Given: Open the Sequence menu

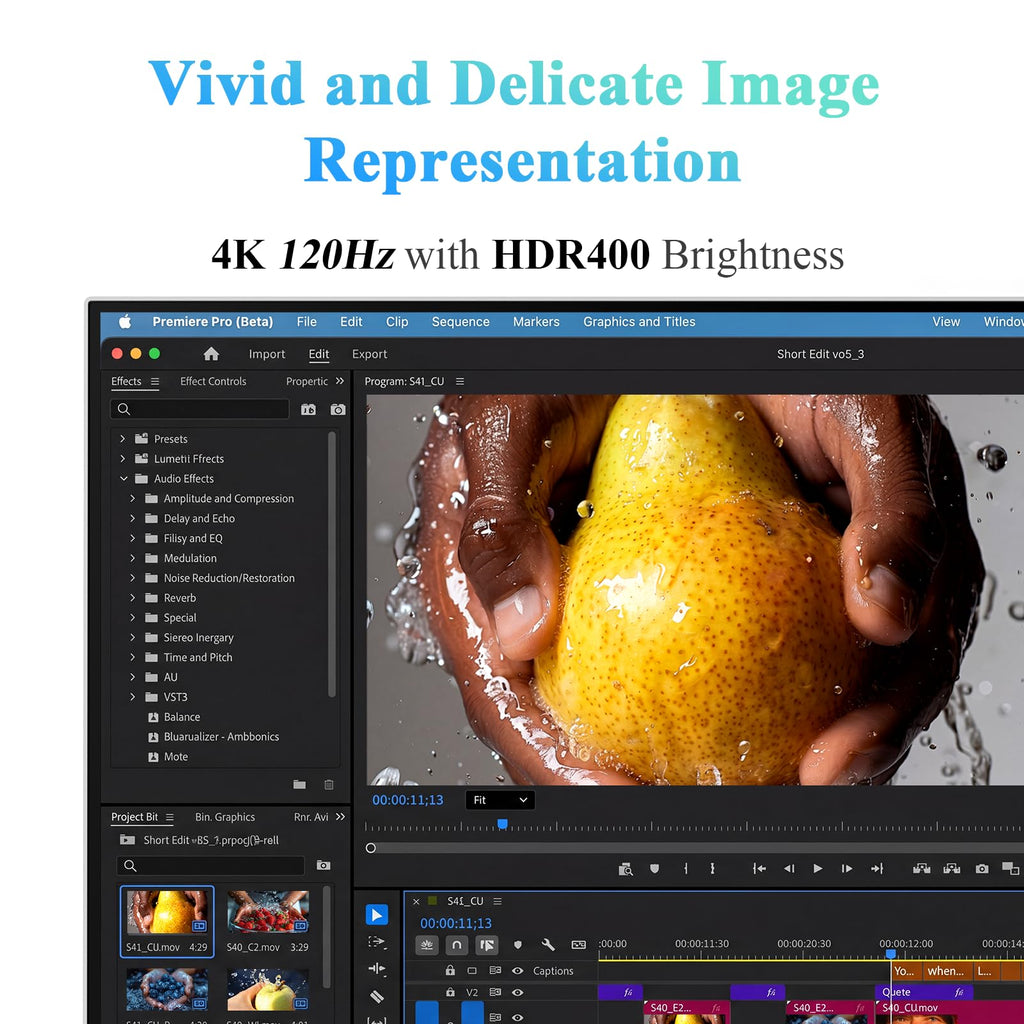Looking at the screenshot, I should (x=460, y=321).
